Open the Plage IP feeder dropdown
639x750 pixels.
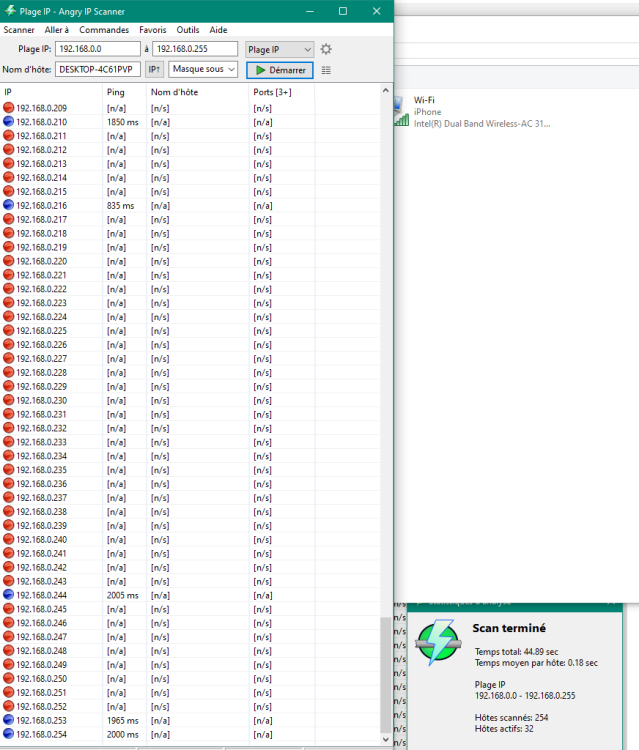pyautogui.click(x=280, y=49)
